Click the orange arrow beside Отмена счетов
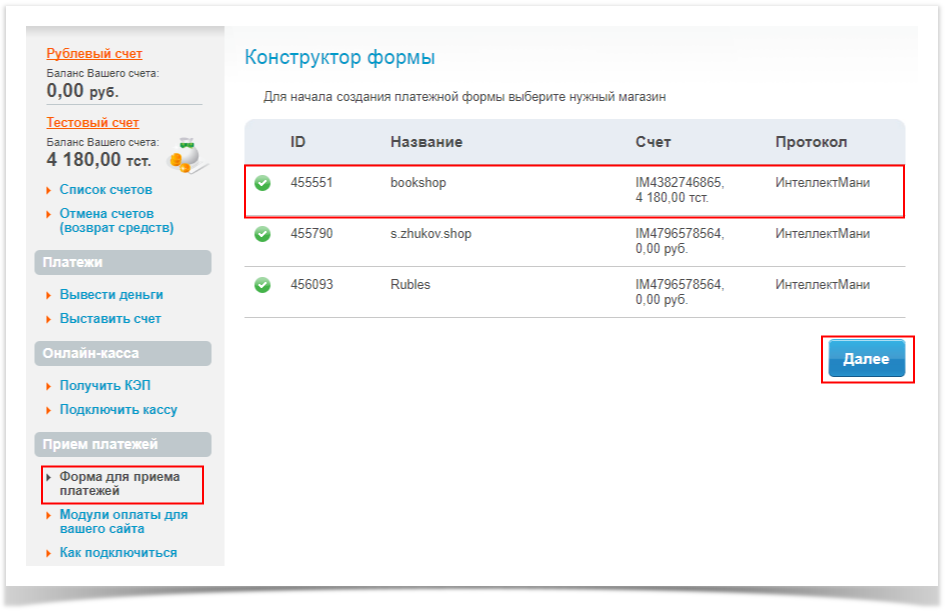 click(49, 214)
